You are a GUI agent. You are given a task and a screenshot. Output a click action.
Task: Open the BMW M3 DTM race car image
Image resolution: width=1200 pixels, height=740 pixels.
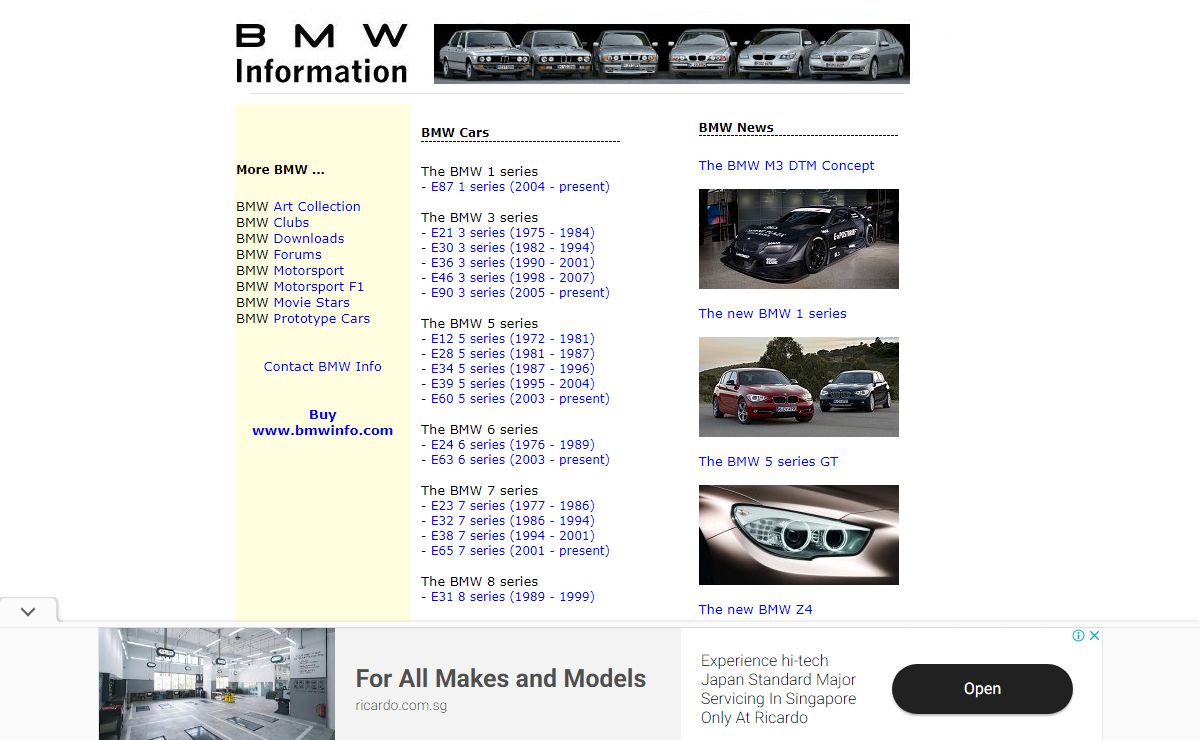(x=798, y=239)
